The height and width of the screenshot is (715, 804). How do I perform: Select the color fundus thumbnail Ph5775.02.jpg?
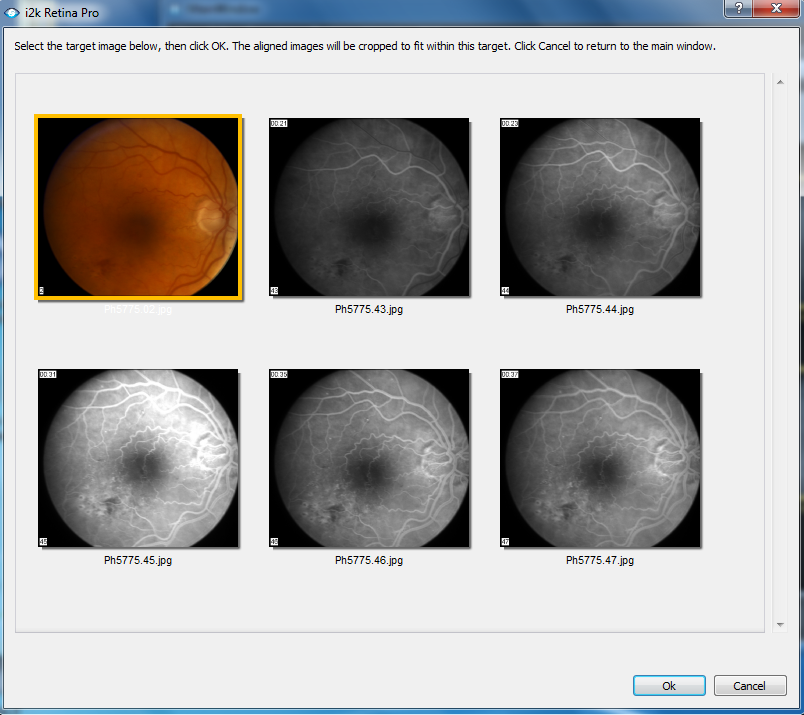[x=138, y=207]
